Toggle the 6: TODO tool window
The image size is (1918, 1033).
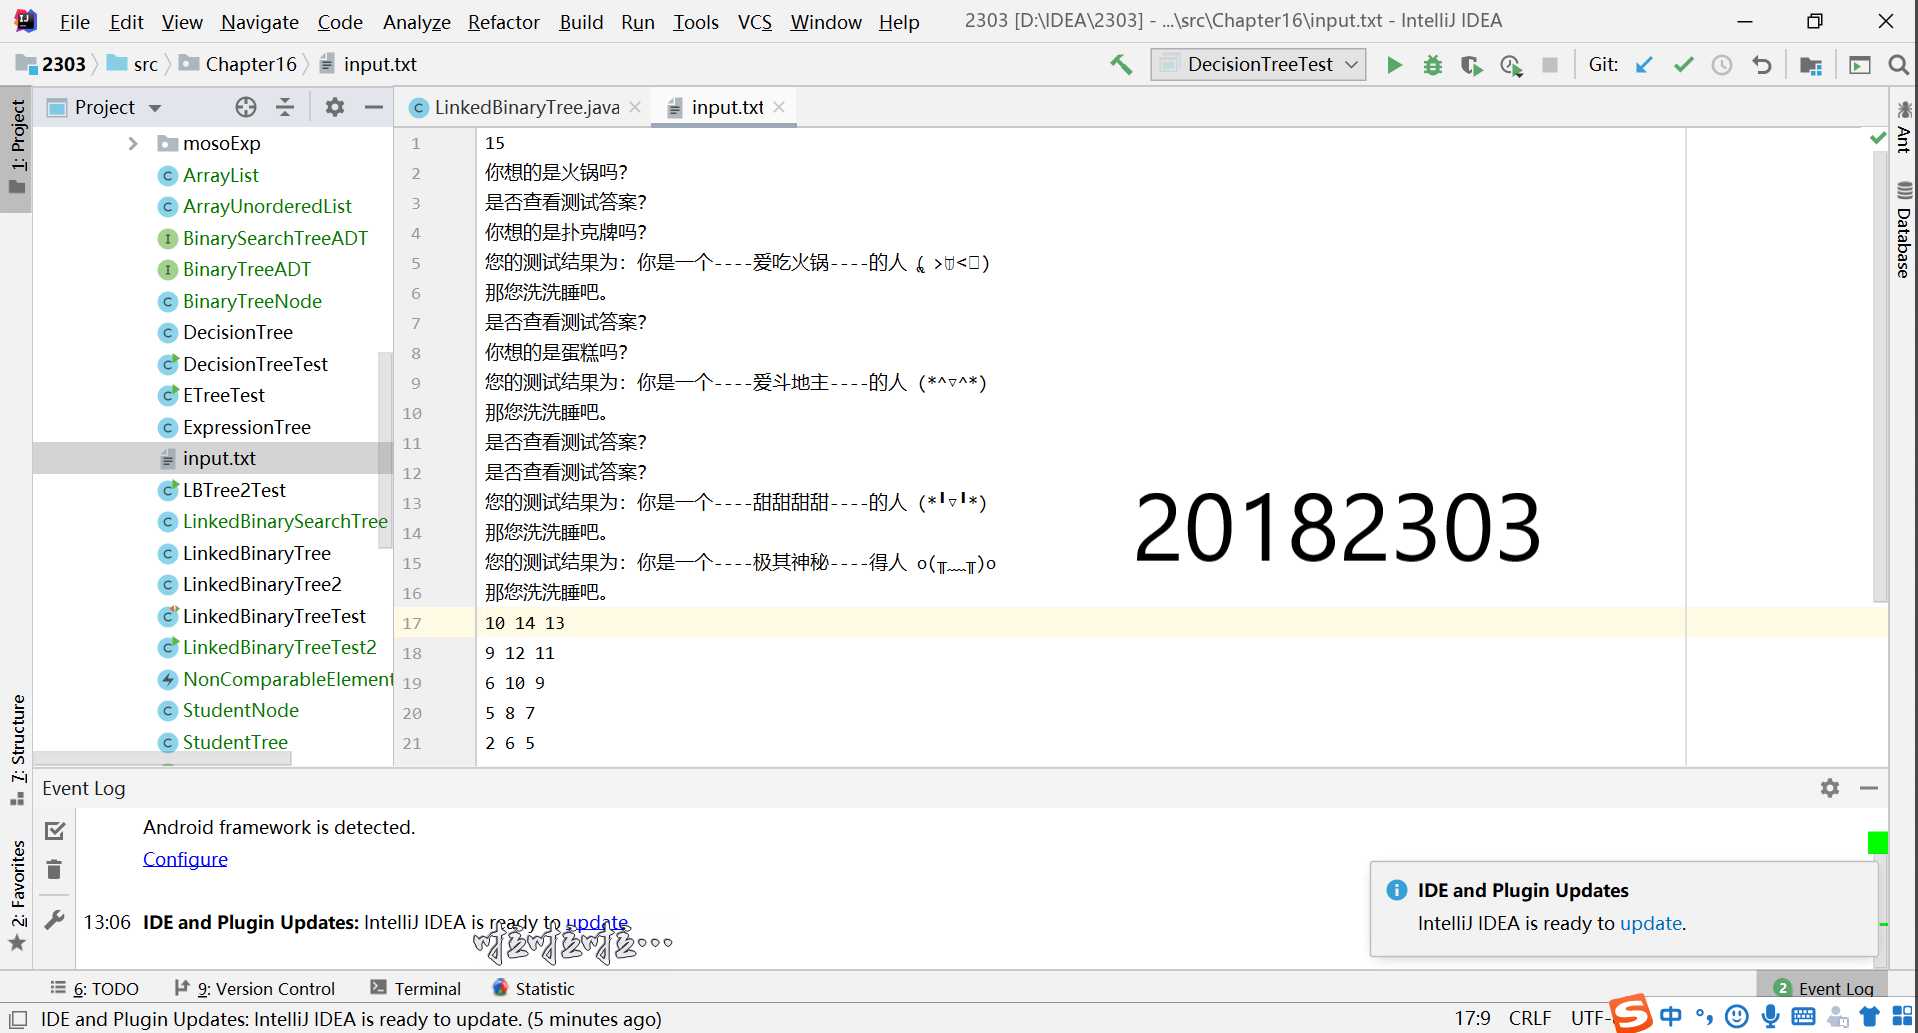pyautogui.click(x=95, y=988)
